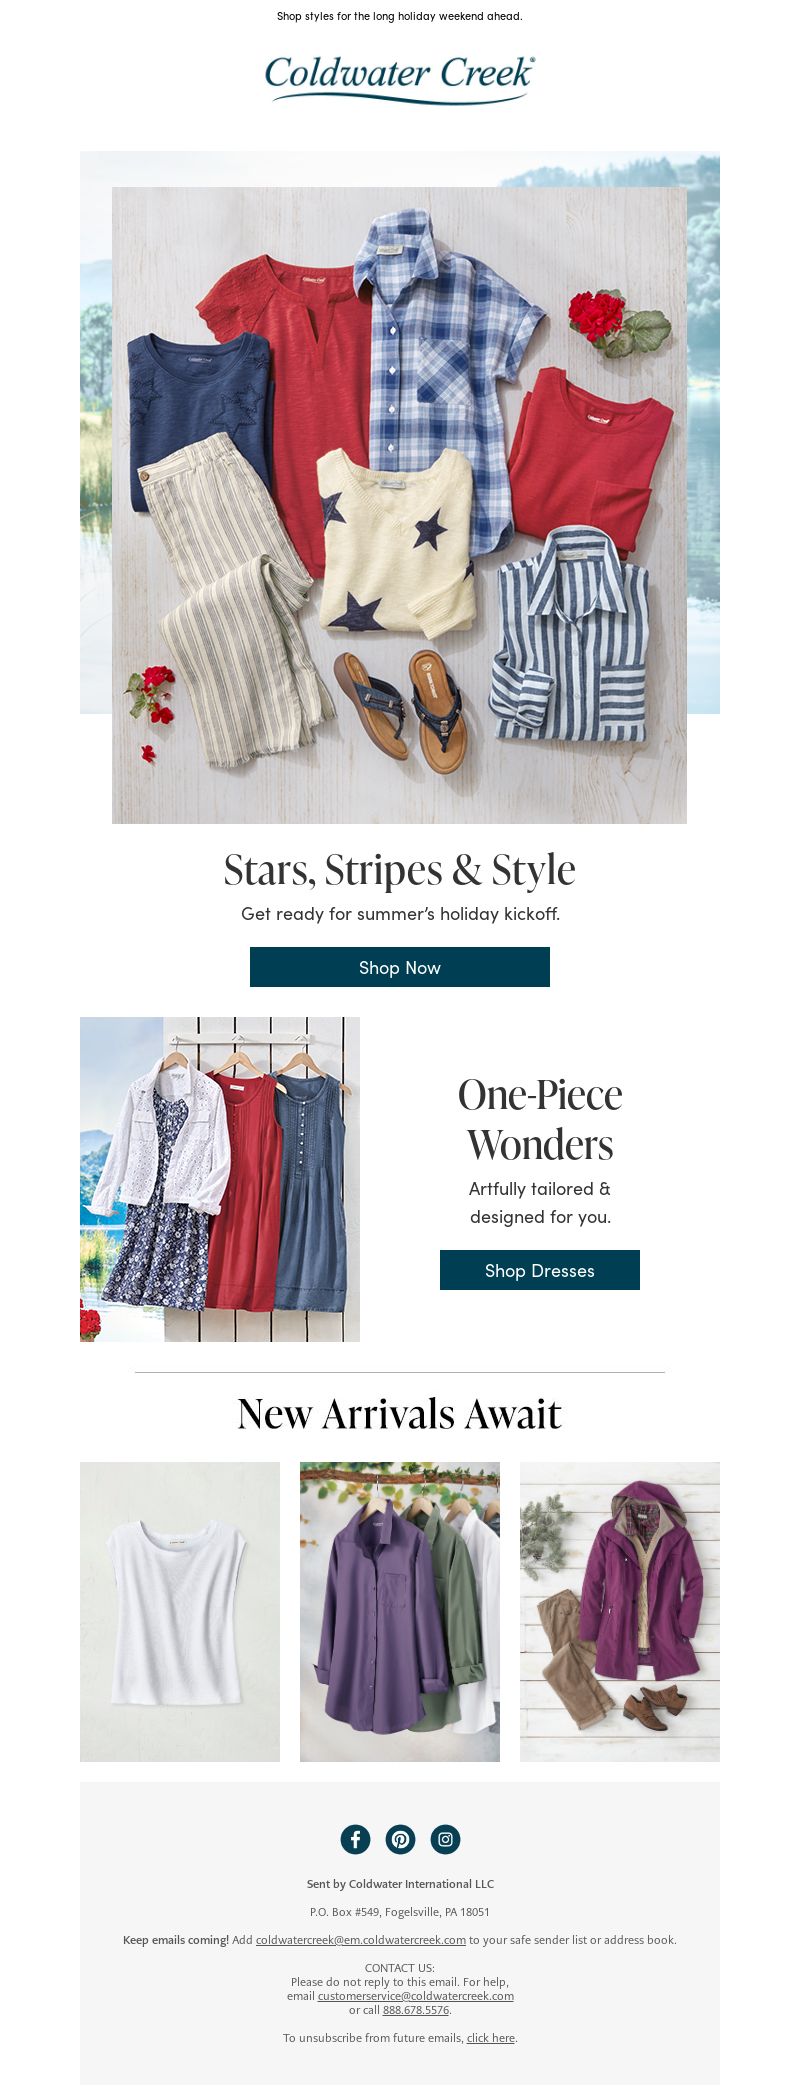Click the holiday weekend preheader text
This screenshot has width=800, height=2087.
400,16
